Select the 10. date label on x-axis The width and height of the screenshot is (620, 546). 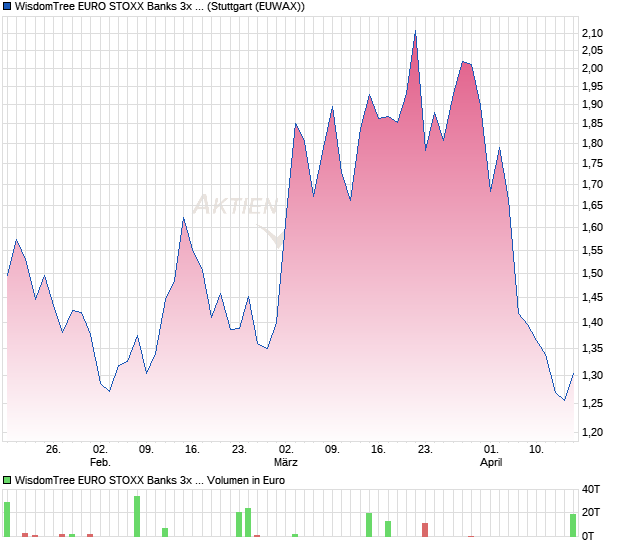click(537, 450)
